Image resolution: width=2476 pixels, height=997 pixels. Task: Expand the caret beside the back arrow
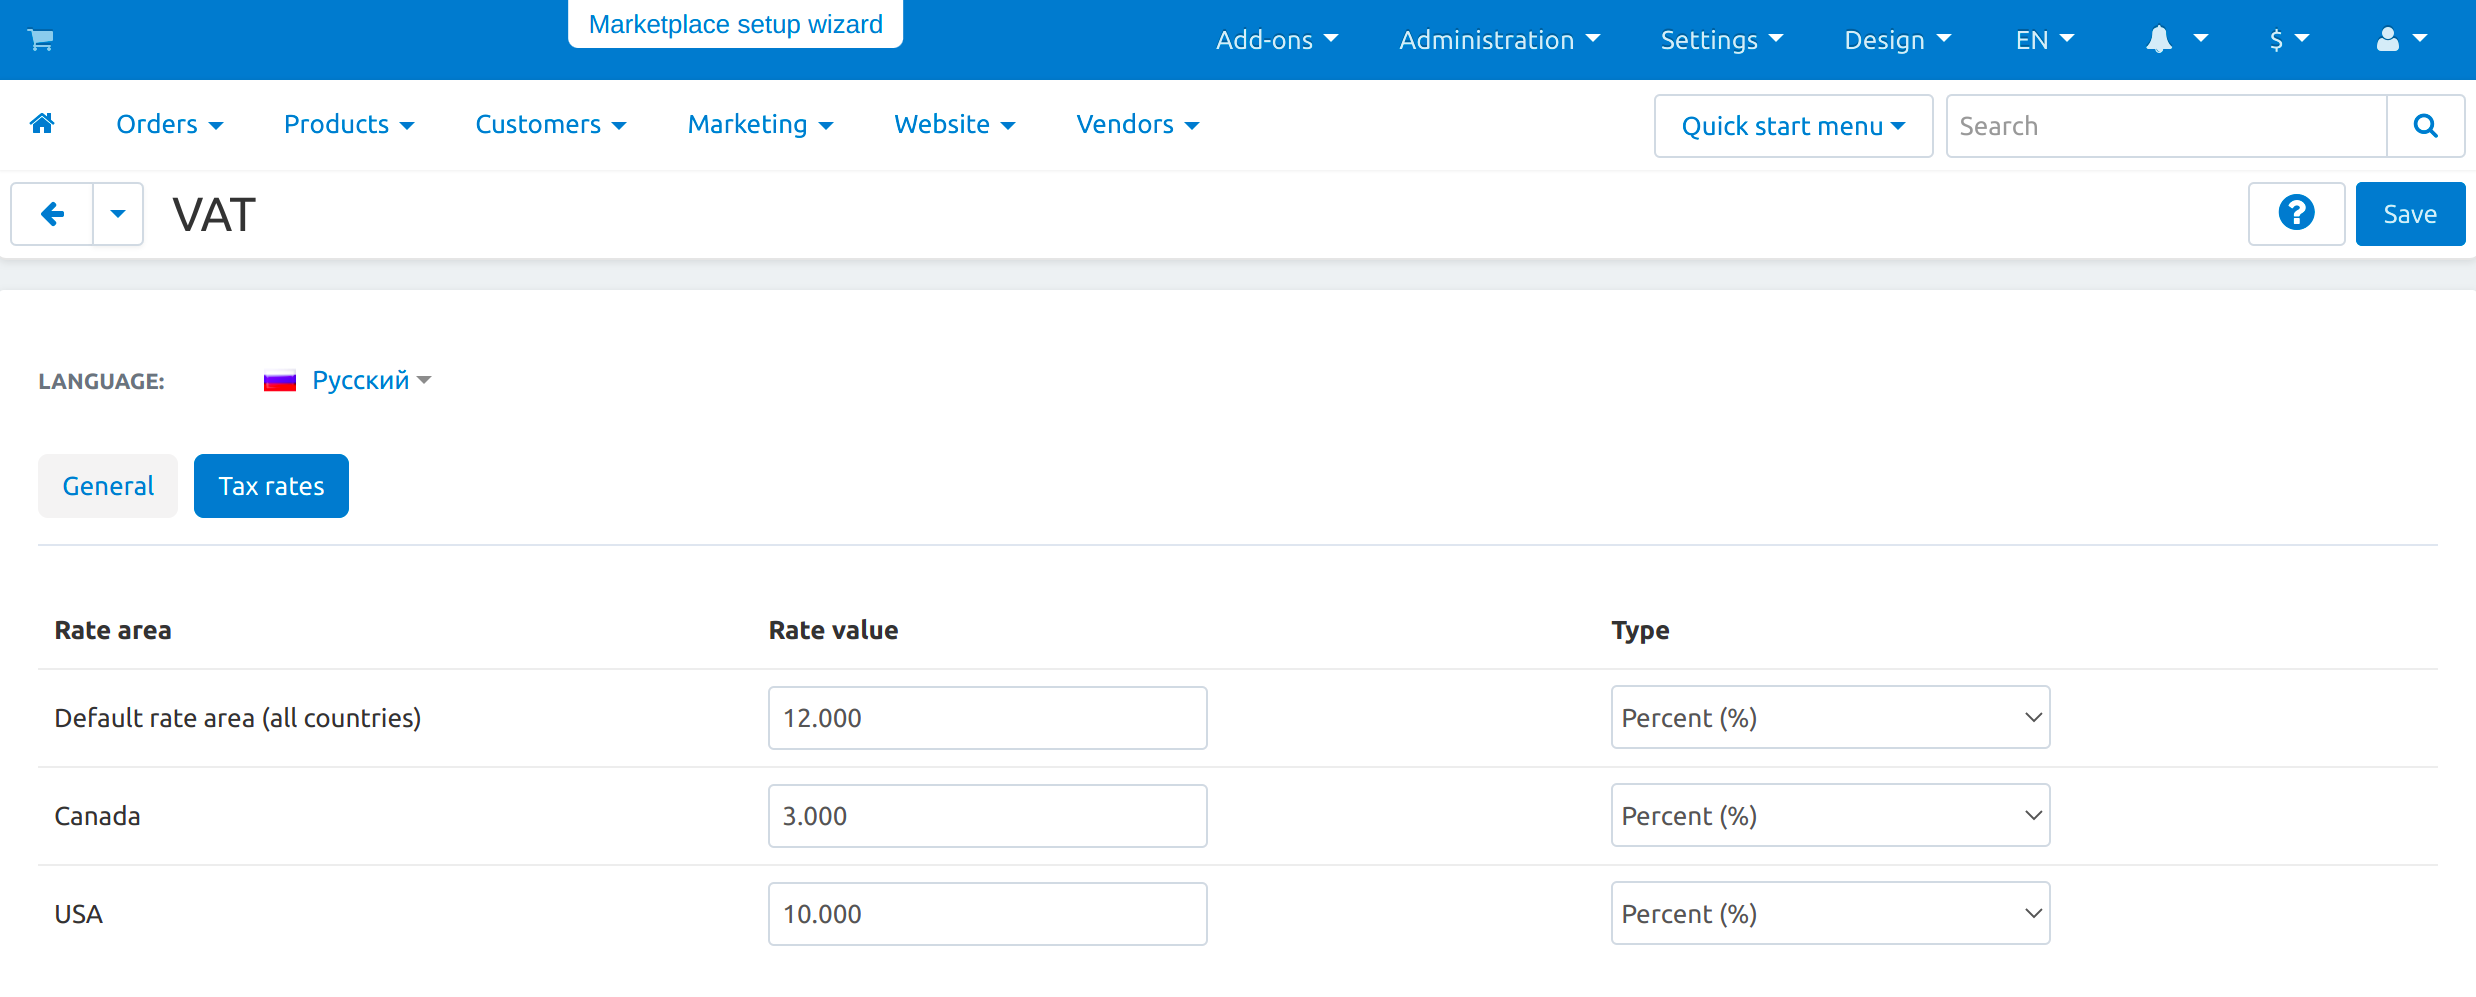click(118, 214)
